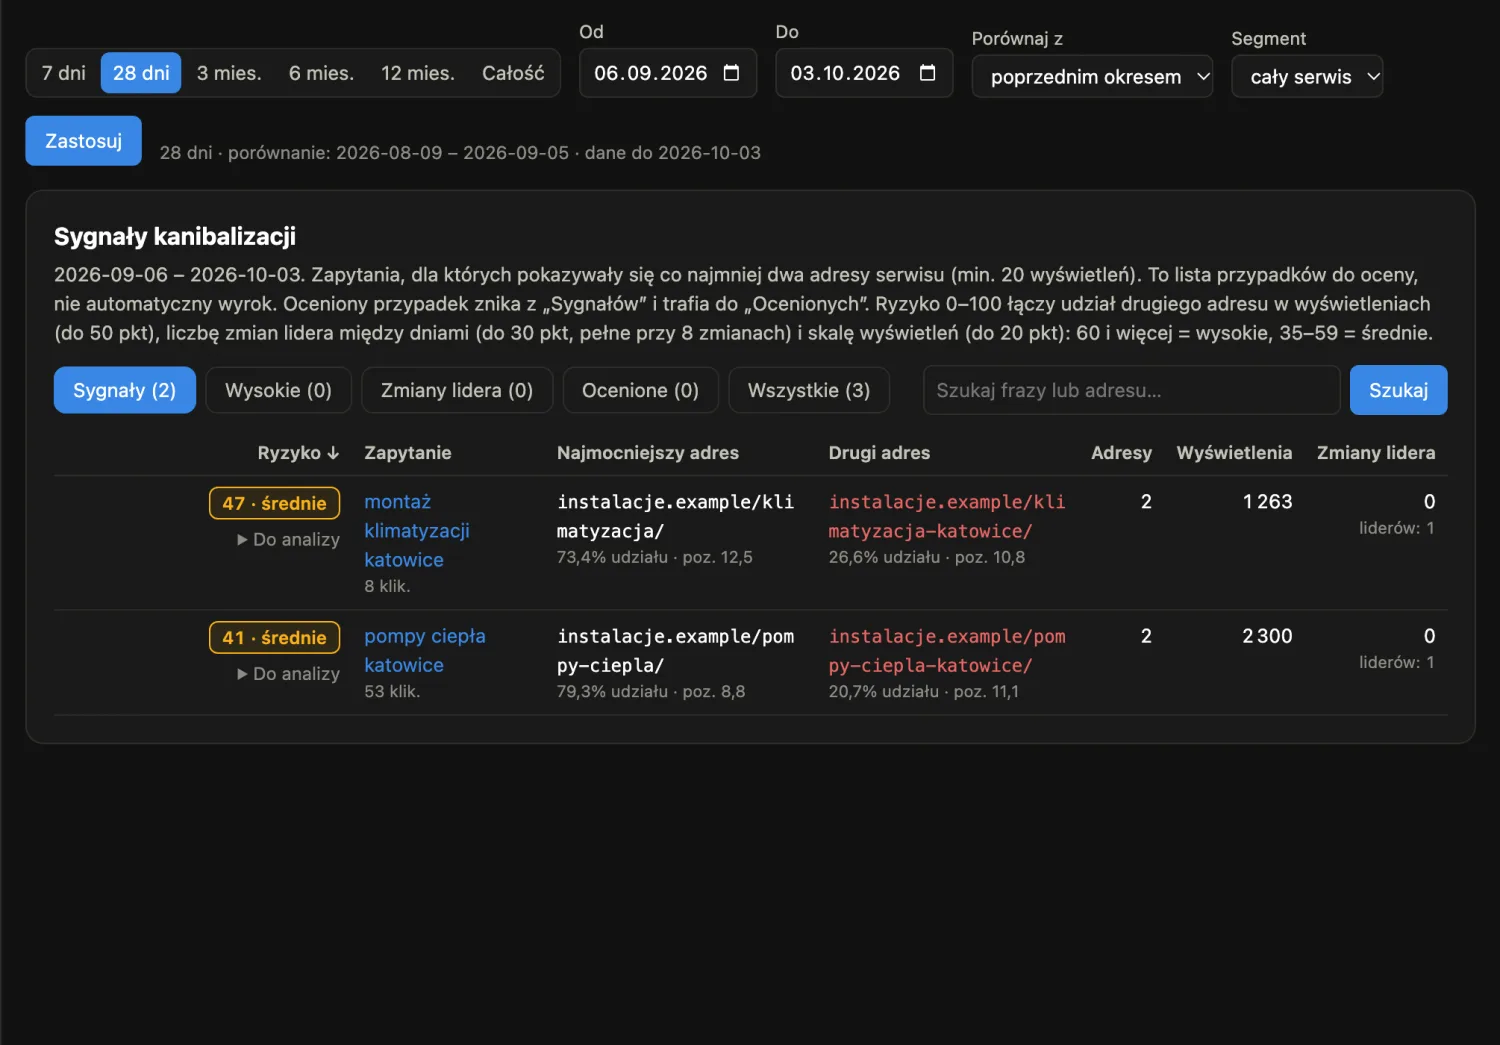Switch to Wysokie (0) tab
Screen dimensions: 1500x1045
click(x=278, y=390)
